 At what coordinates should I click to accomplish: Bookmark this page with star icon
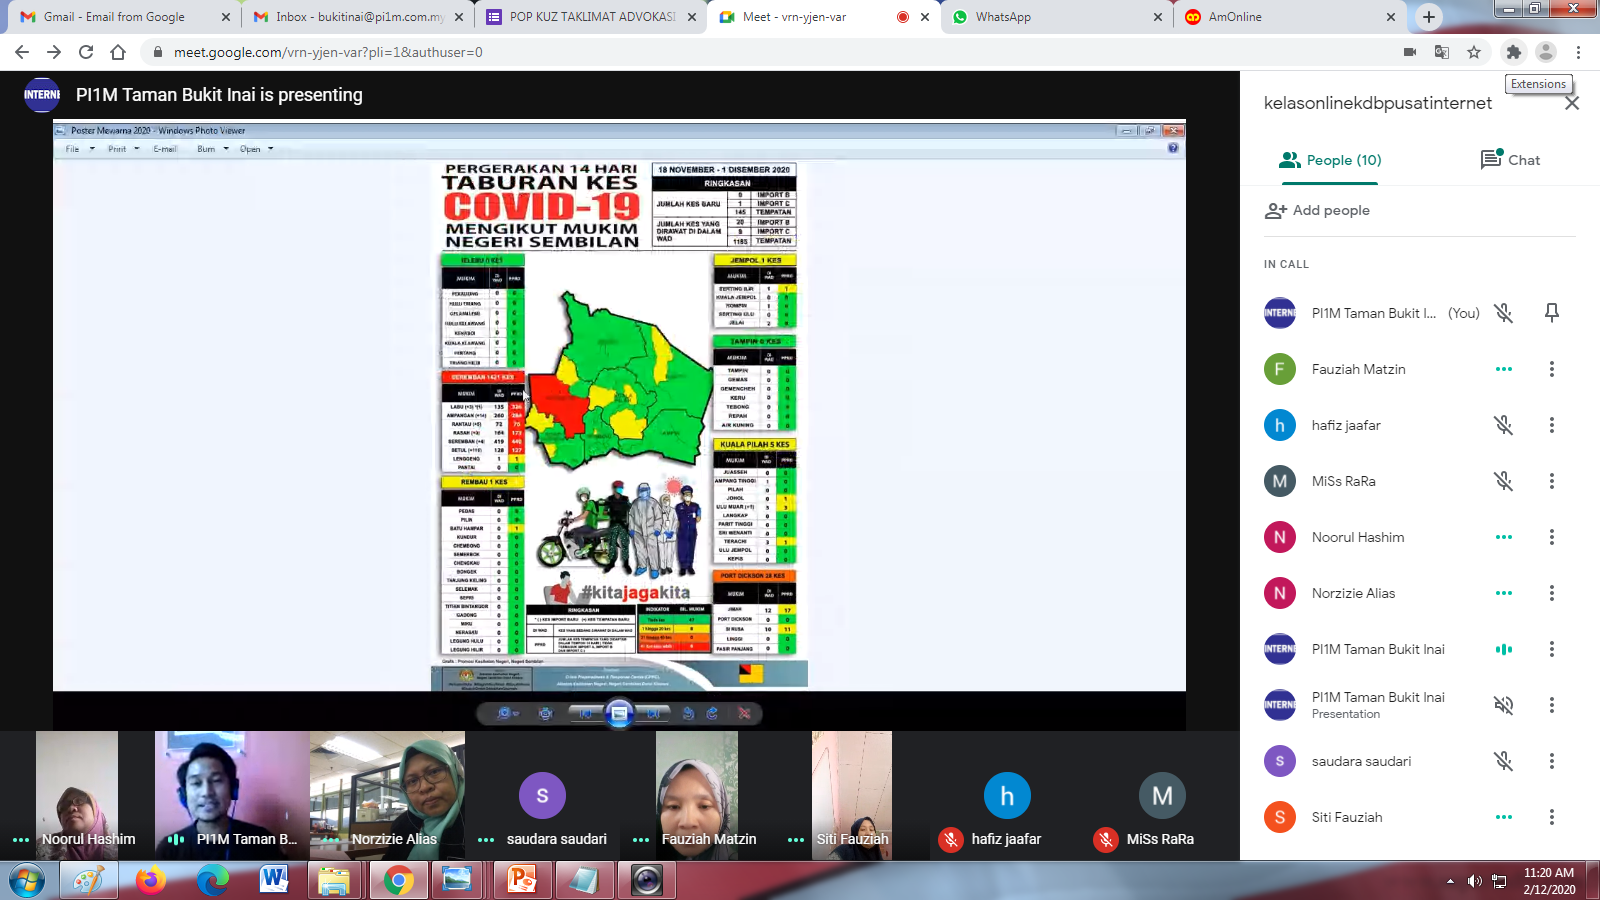click(x=1474, y=52)
